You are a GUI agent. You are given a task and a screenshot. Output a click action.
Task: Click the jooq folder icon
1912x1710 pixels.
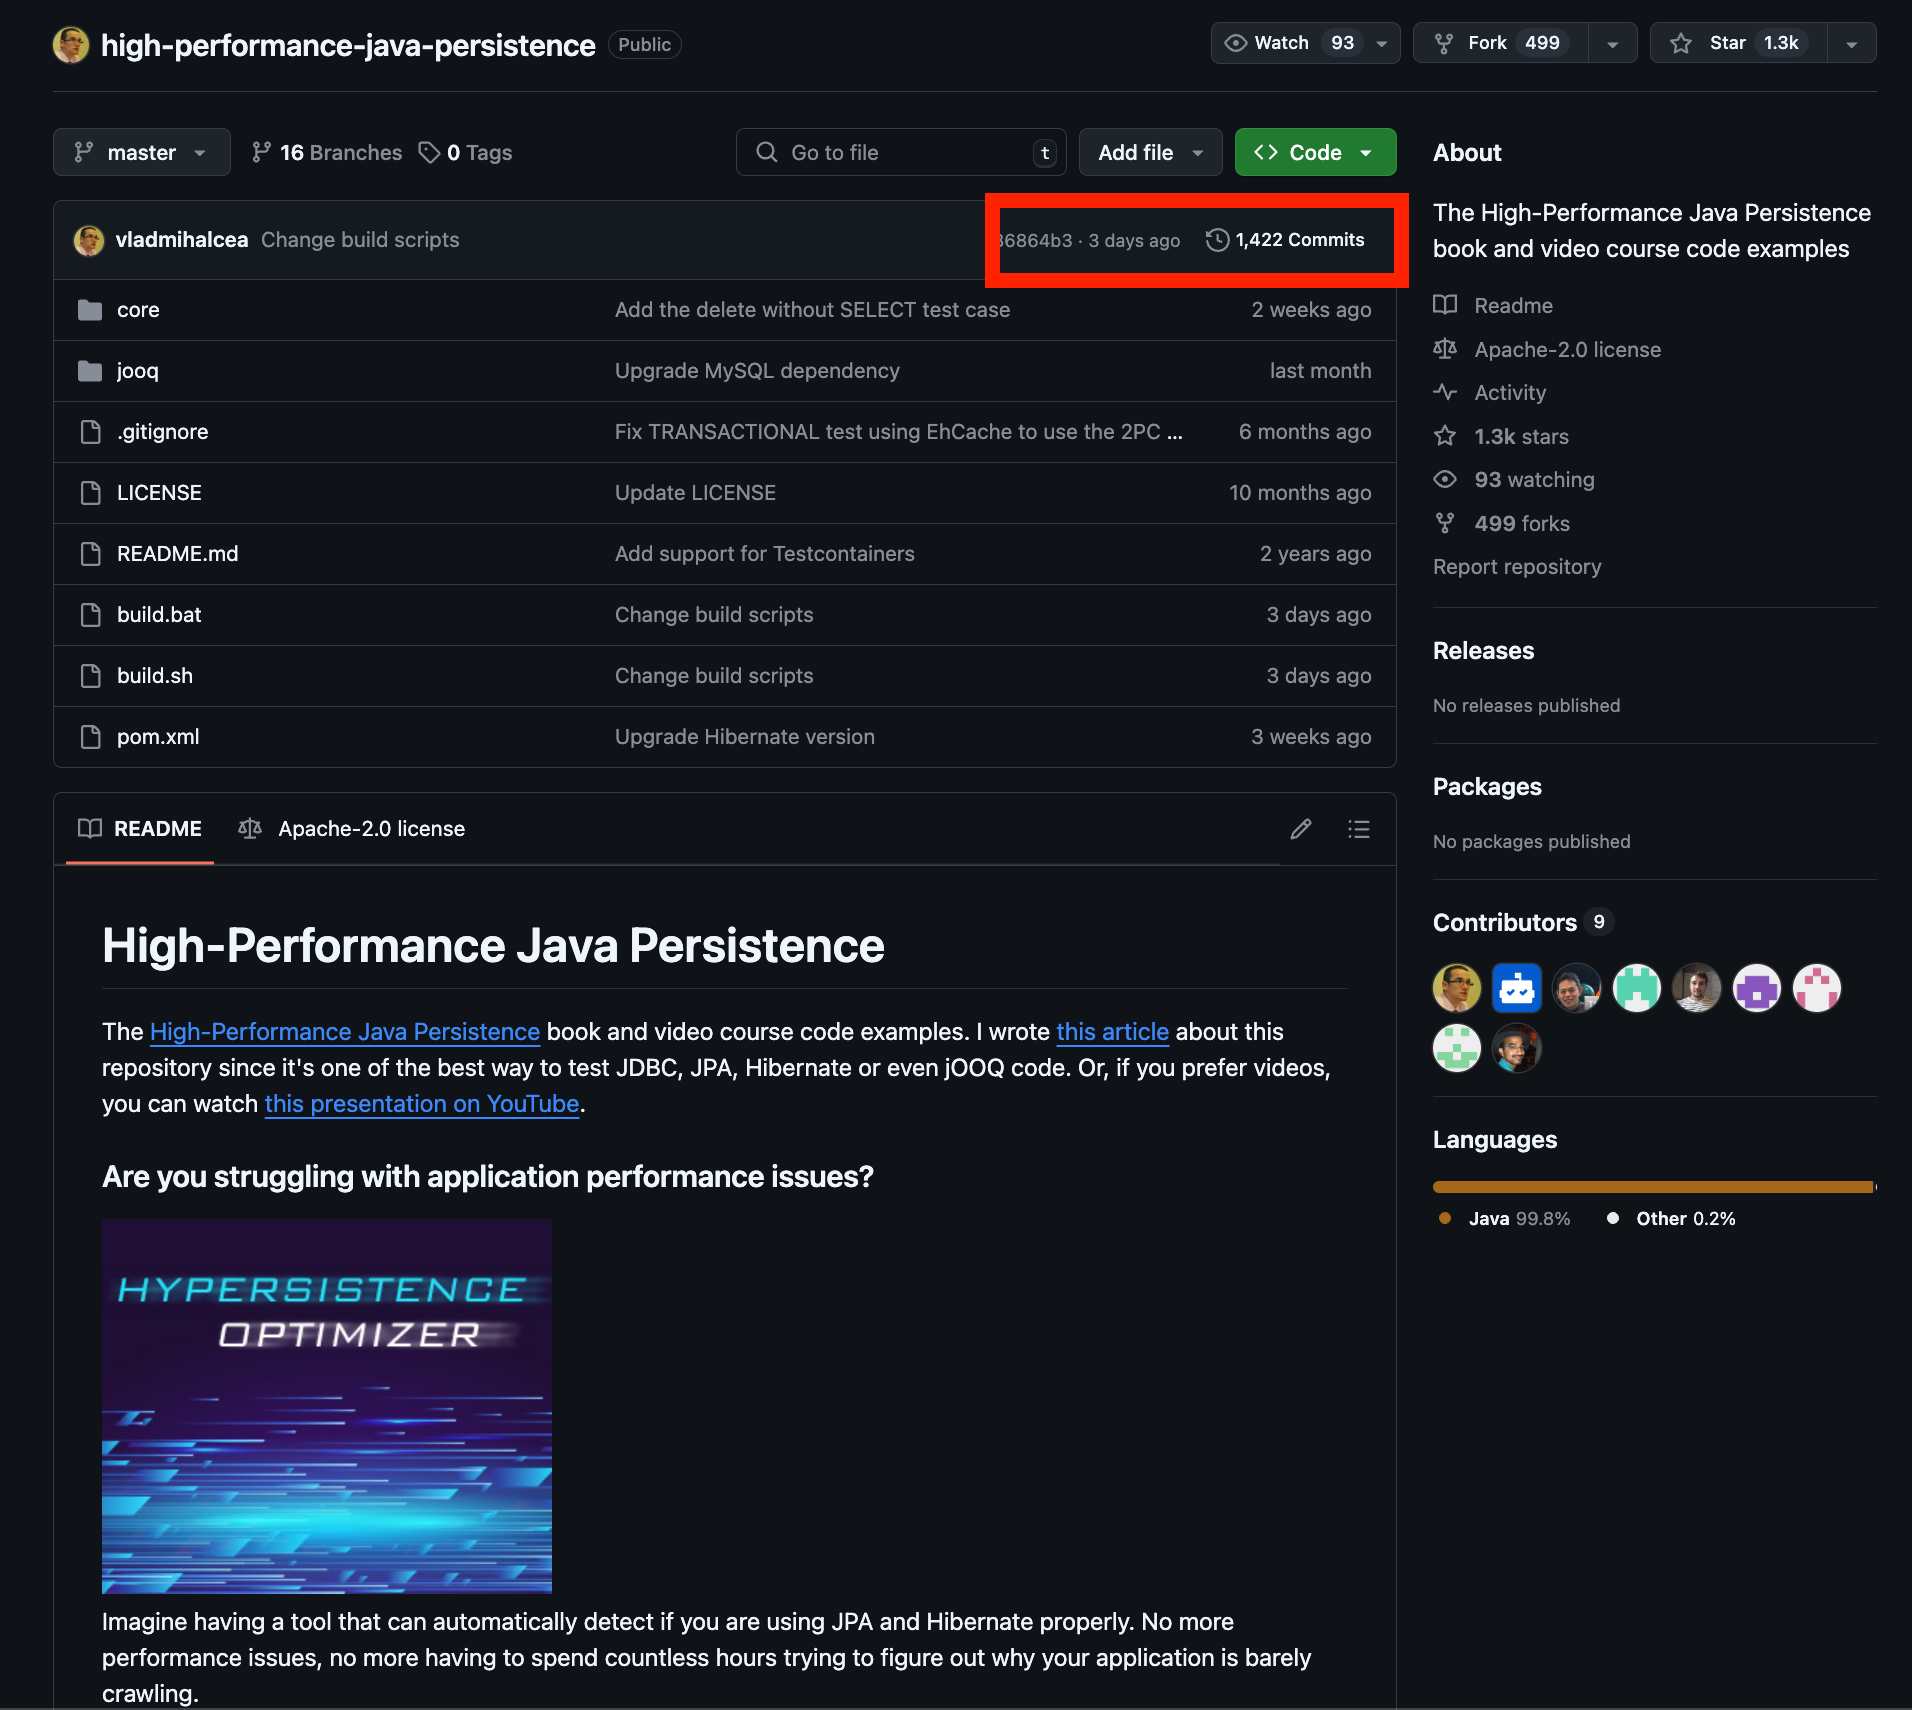[90, 371]
